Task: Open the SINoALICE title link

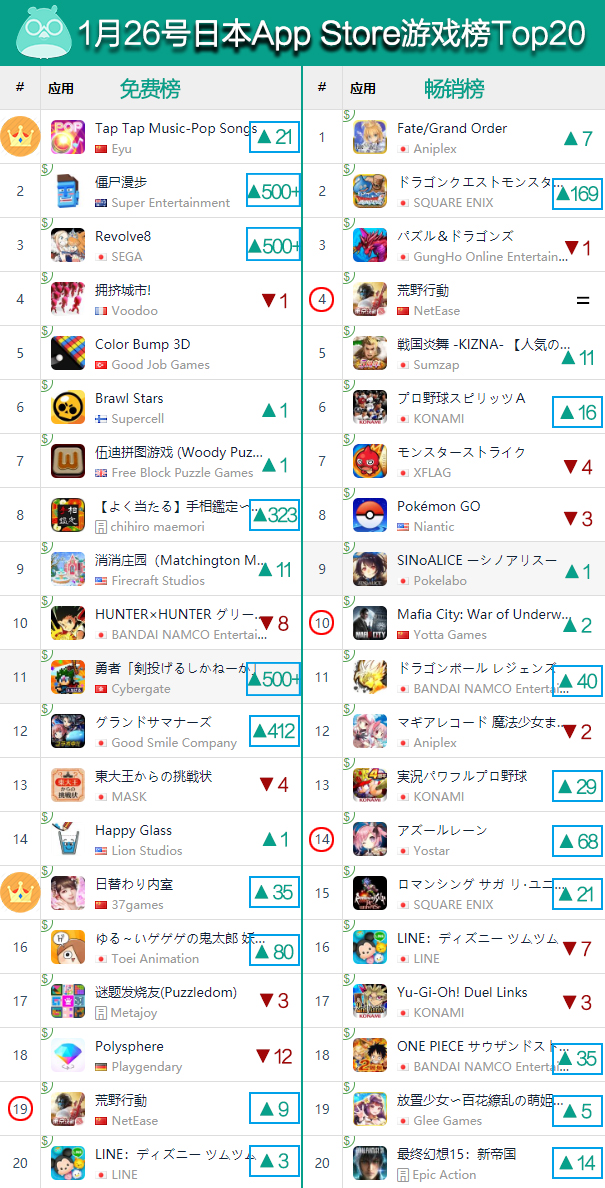Action: (476, 560)
